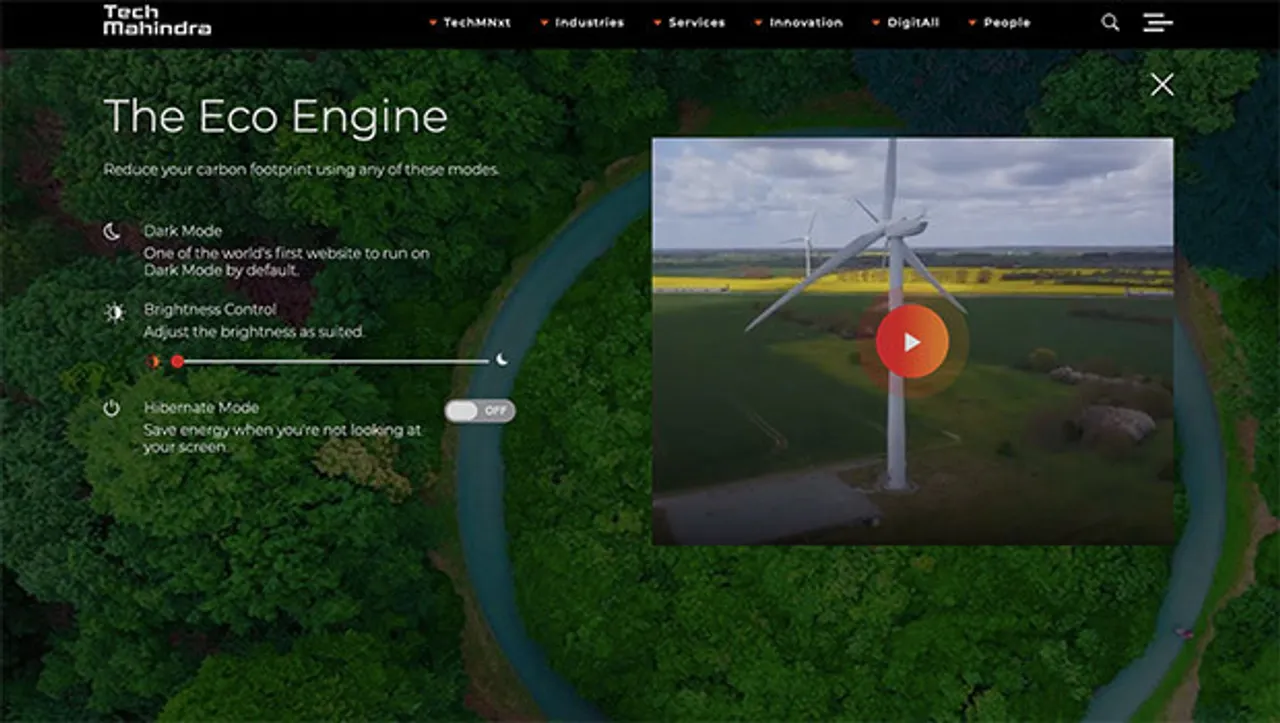Click the Brightness Control label
The width and height of the screenshot is (1280, 723).
210,310
